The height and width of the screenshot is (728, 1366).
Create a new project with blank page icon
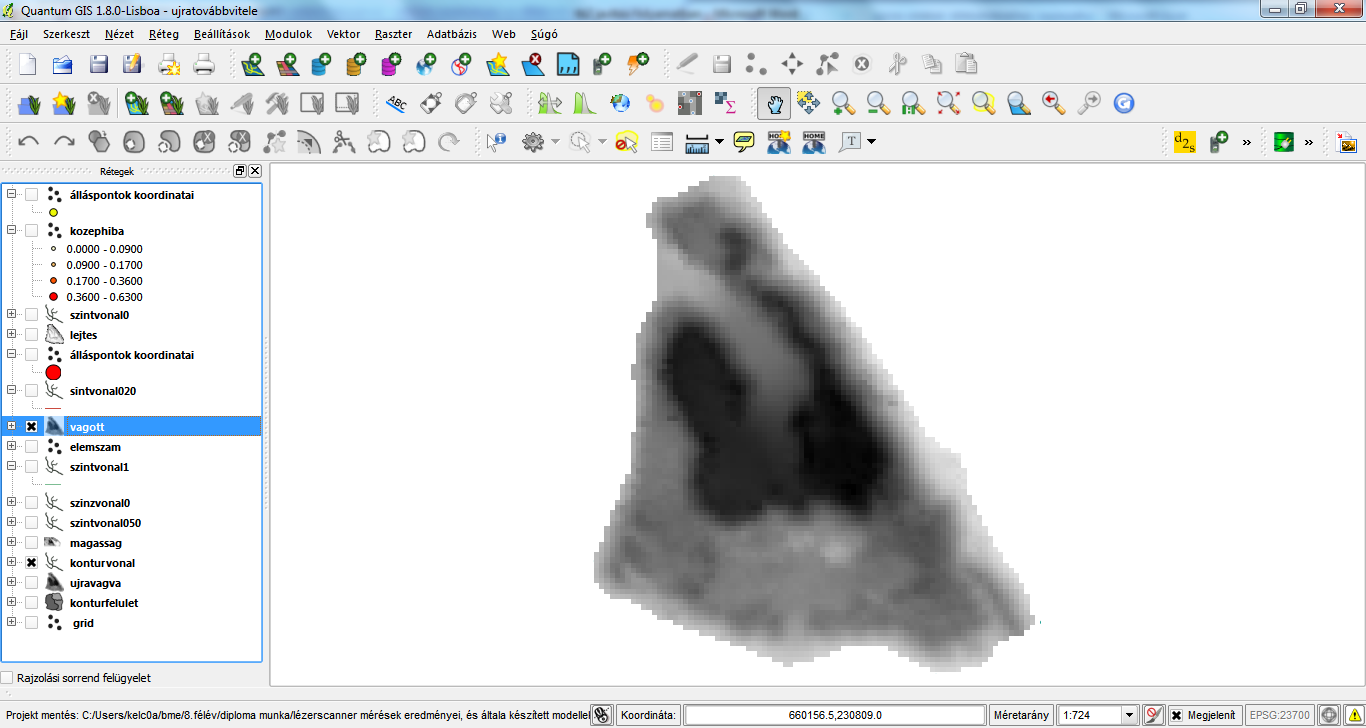(x=27, y=65)
